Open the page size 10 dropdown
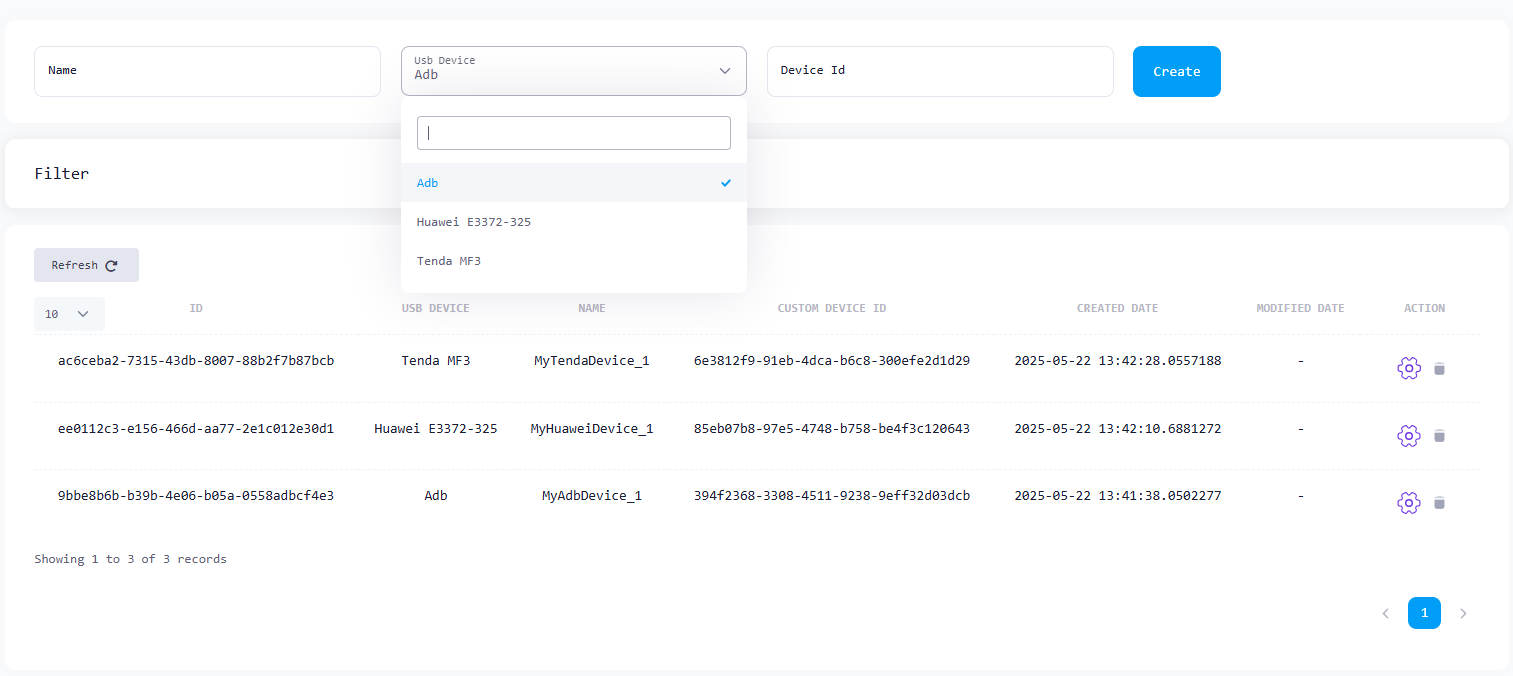1513x676 pixels. [x=69, y=314]
